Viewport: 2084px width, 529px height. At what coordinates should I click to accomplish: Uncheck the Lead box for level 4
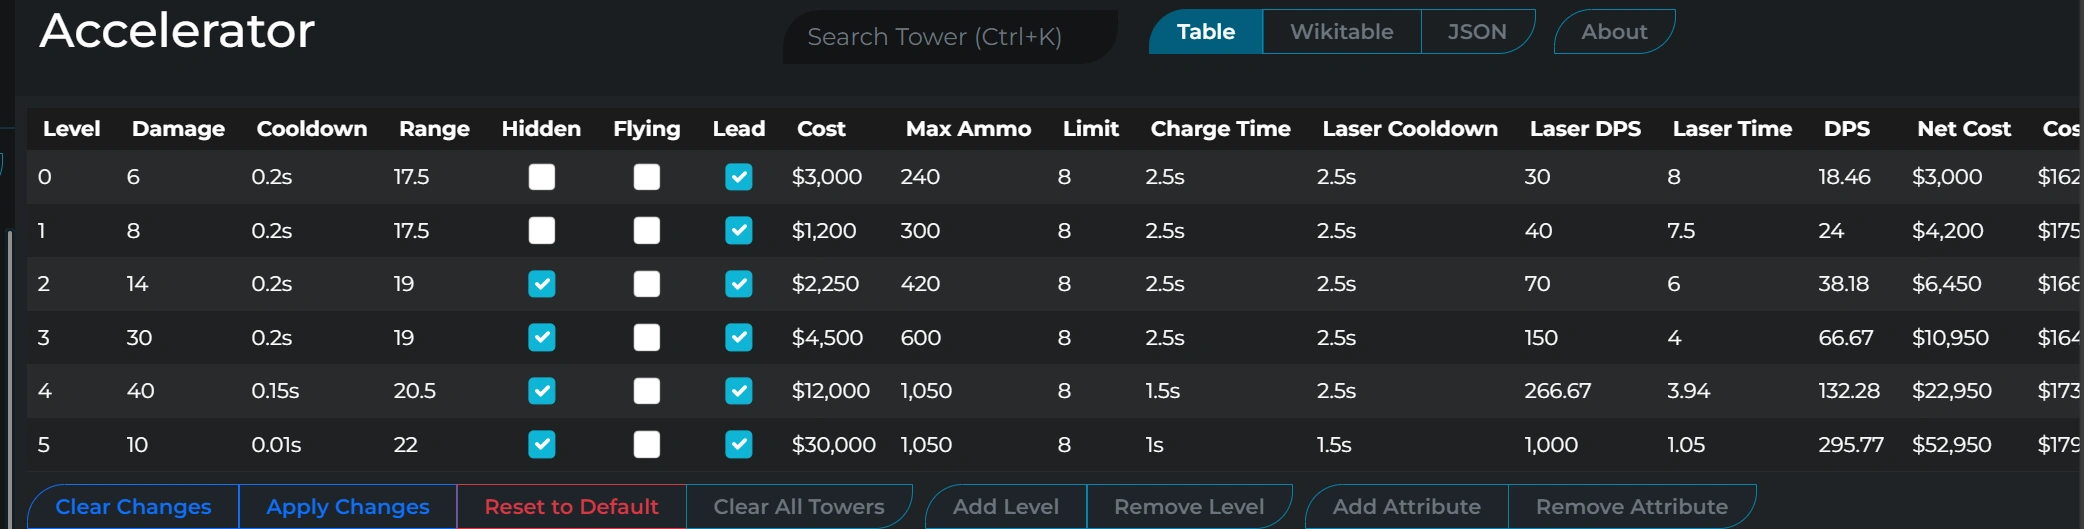click(x=738, y=391)
